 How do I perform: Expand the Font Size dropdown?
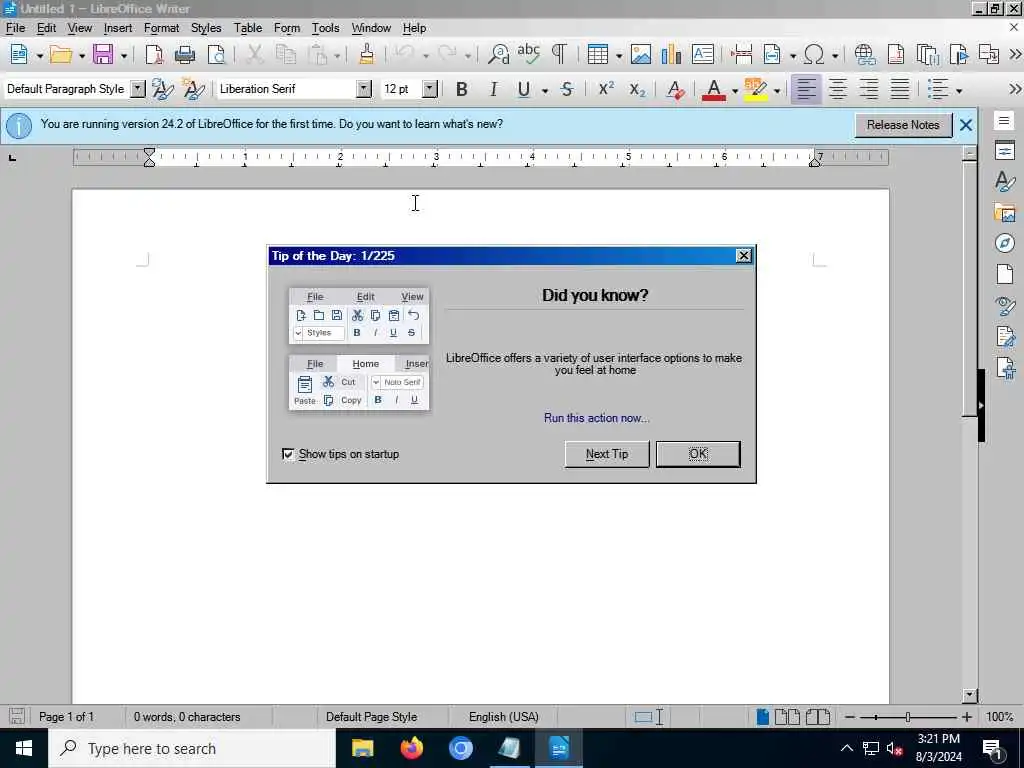pyautogui.click(x=429, y=89)
